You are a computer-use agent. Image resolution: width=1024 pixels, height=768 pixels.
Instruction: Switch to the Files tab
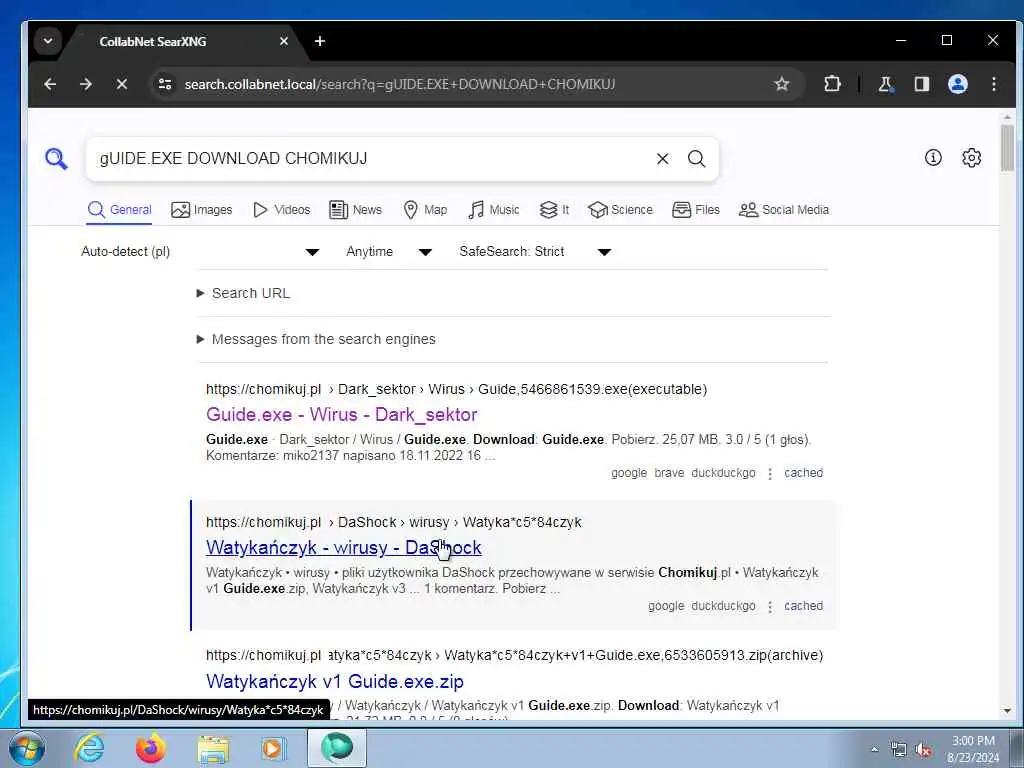696,210
